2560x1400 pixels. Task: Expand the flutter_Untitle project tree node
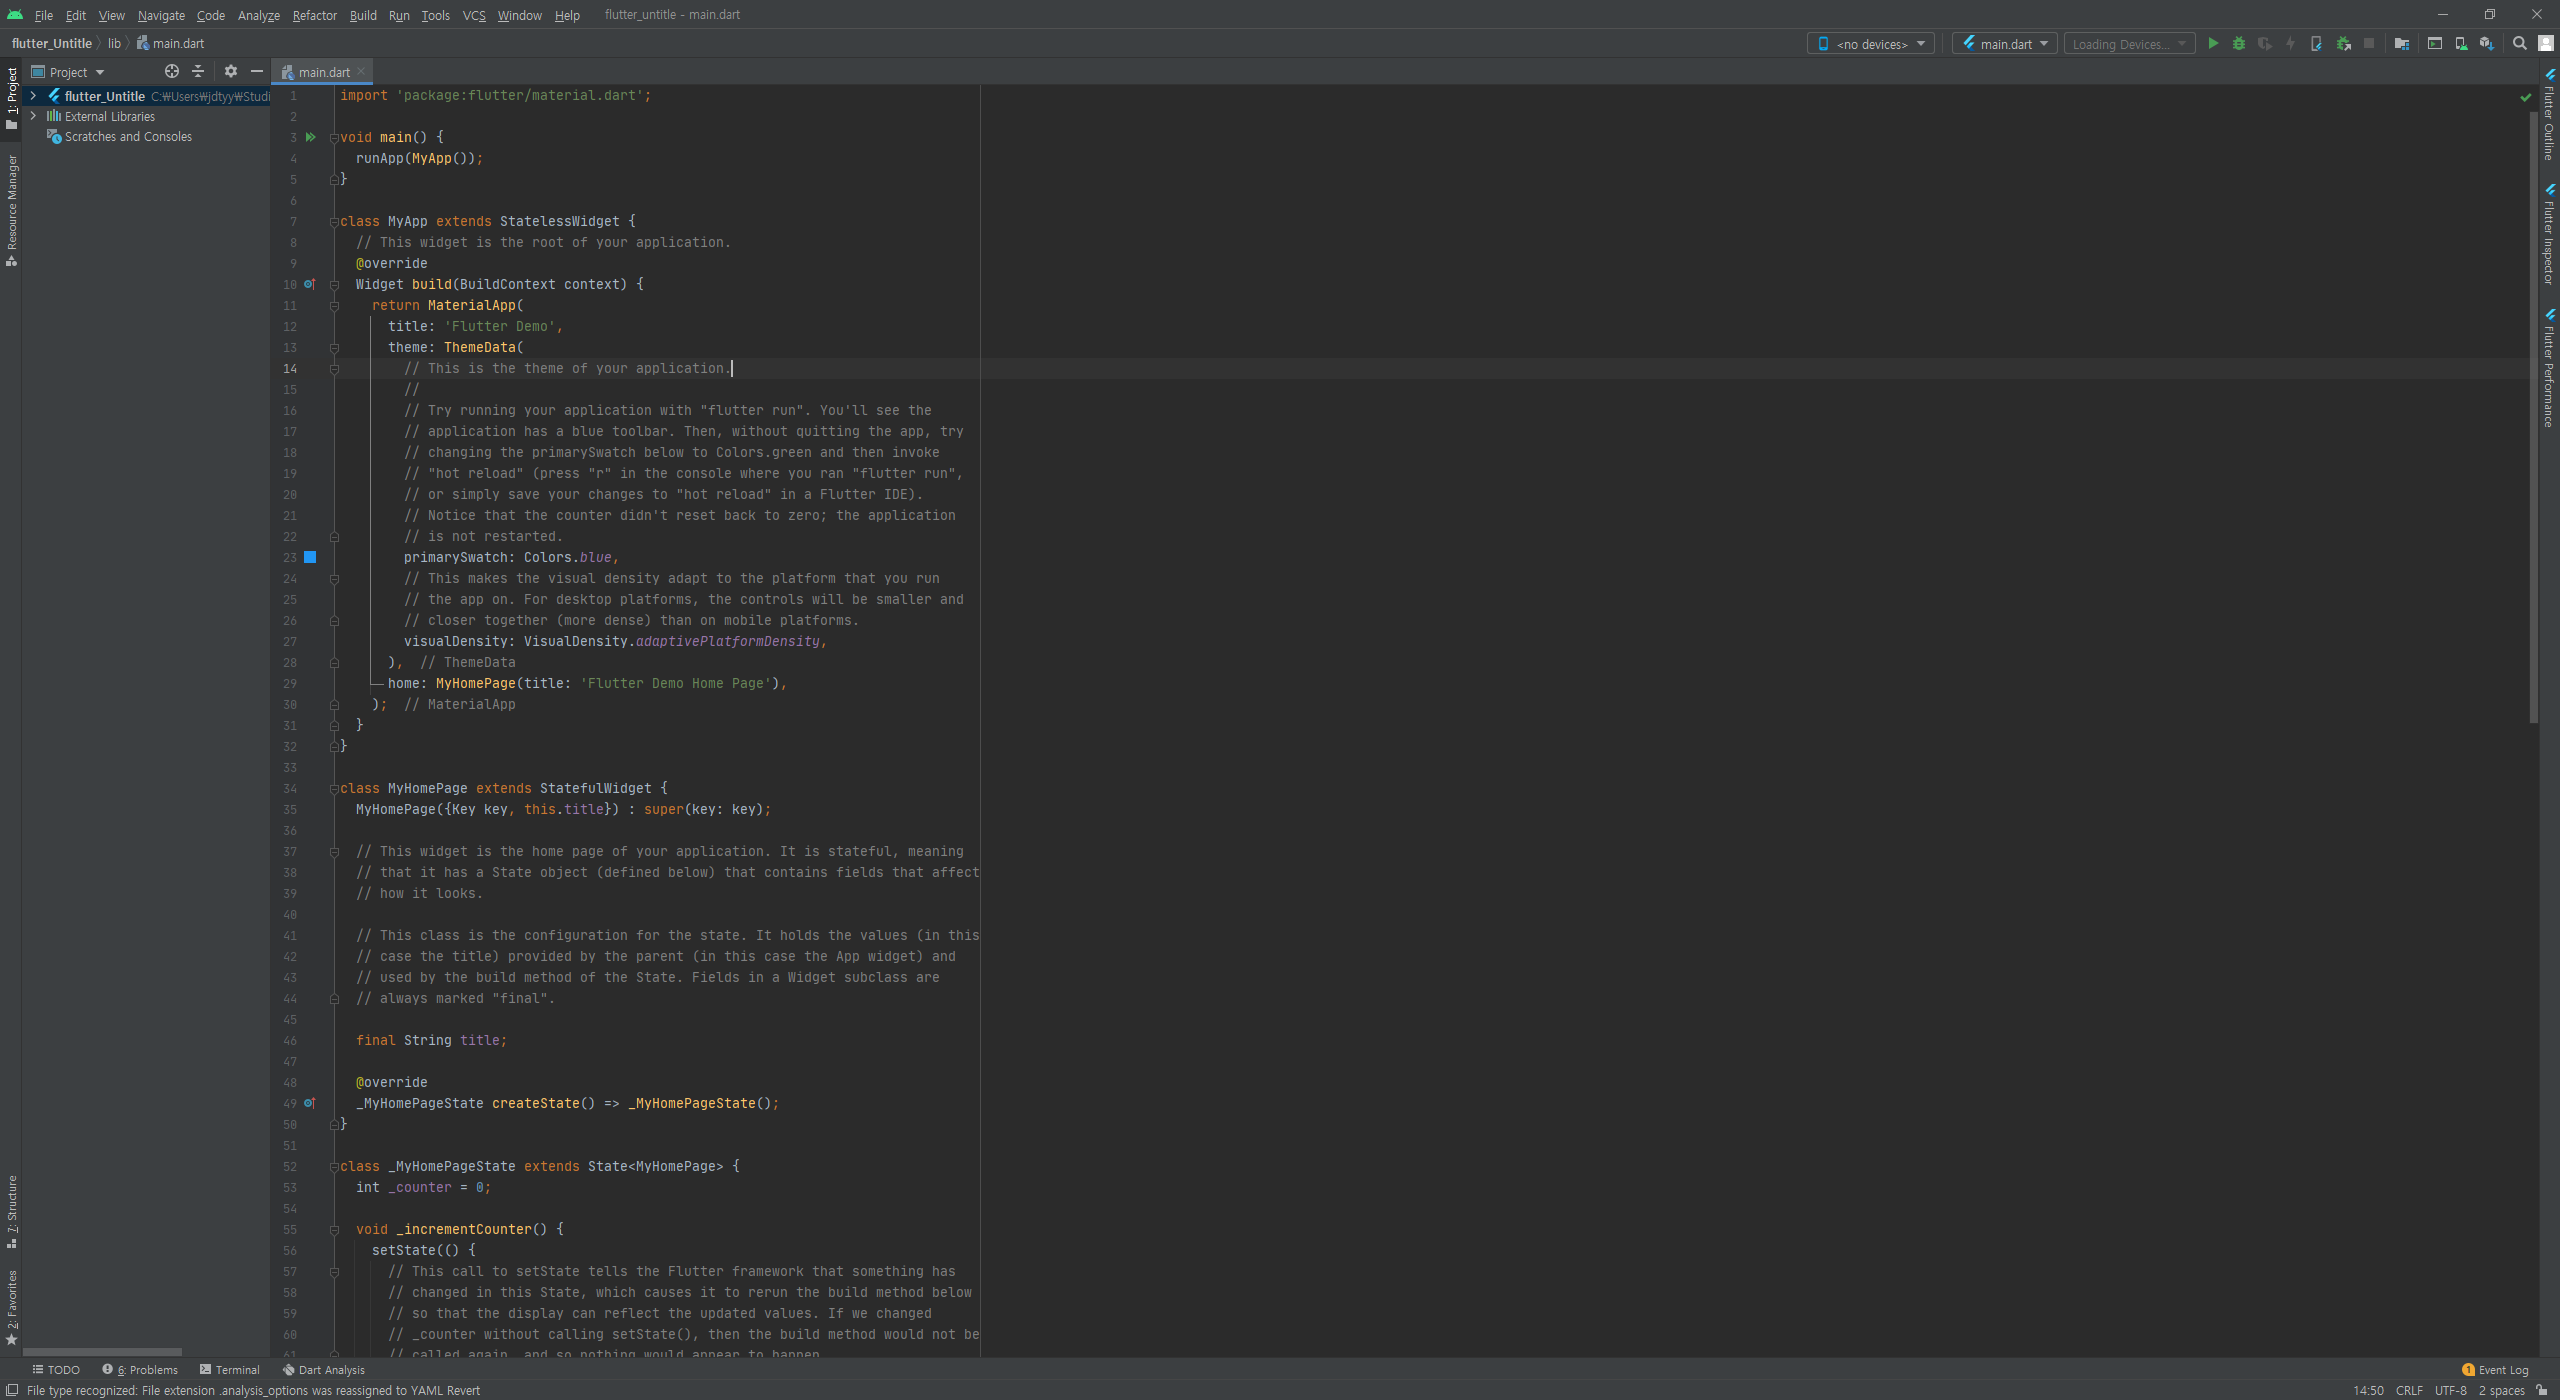tap(33, 96)
